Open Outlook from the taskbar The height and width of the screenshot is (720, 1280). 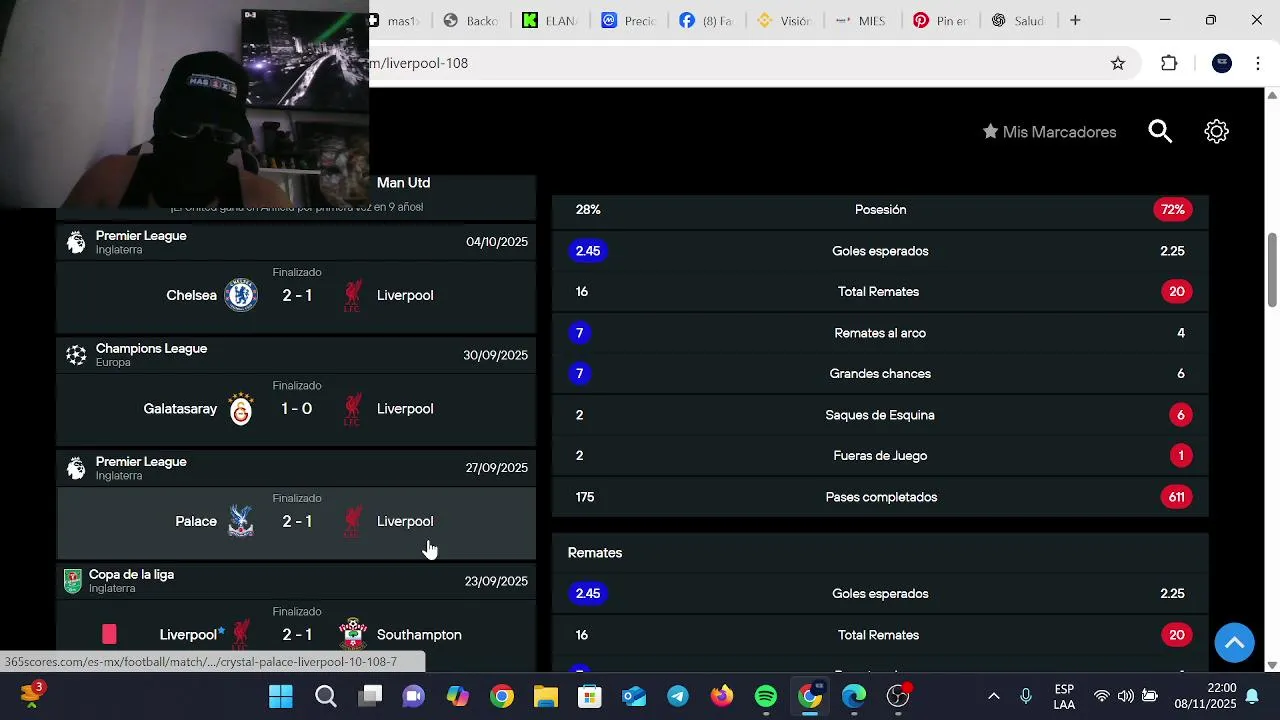634,696
